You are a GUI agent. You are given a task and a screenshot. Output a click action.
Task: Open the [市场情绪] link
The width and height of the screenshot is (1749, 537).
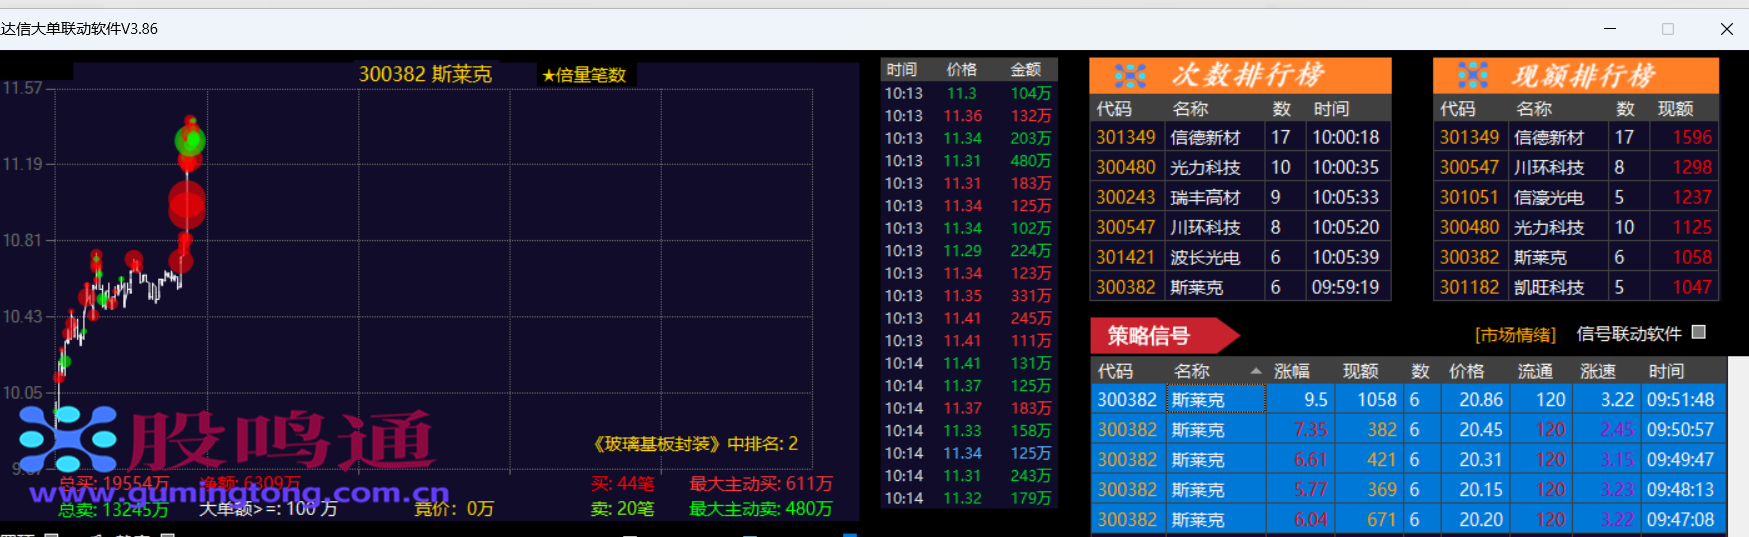(1515, 334)
